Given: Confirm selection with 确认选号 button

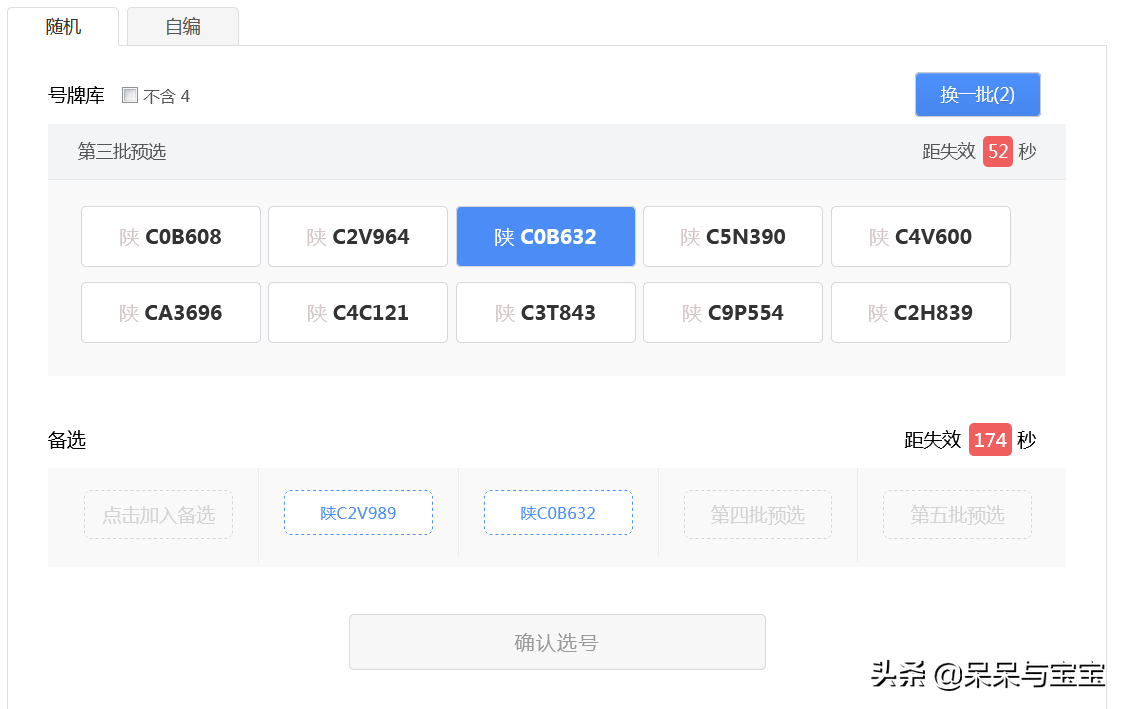Looking at the screenshot, I should [557, 642].
